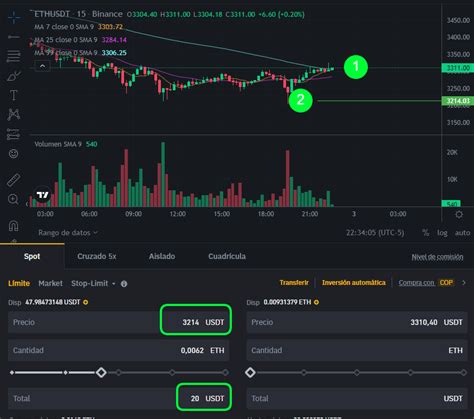Select the crosshair cursor tool
The width and height of the screenshot is (474, 419).
tap(14, 17)
